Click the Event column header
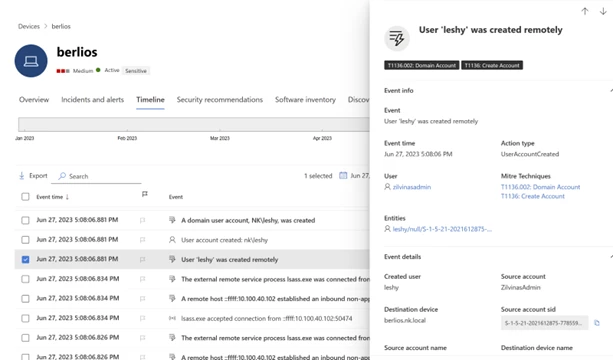Screen dimensions: 613x360 pyautogui.click(x=176, y=197)
